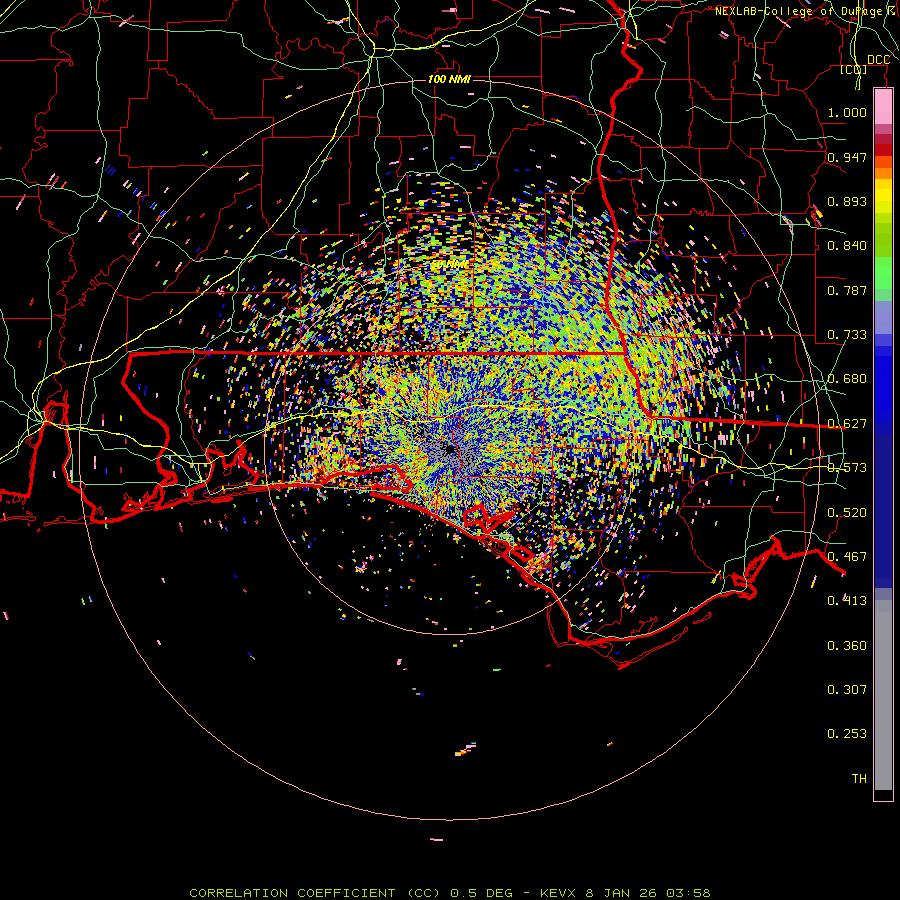This screenshot has height=900, width=900.
Task: Click the 0.573 colorbar value
Action: point(847,468)
